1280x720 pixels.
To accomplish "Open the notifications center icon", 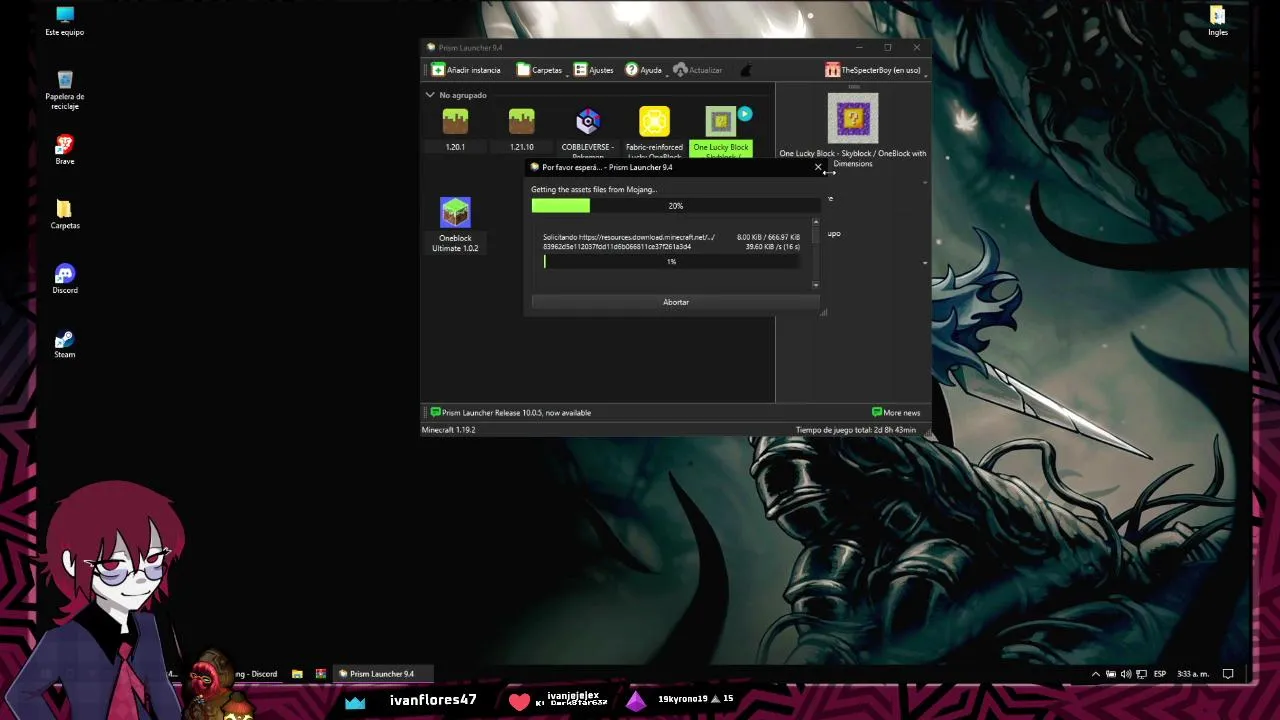I will (1229, 674).
